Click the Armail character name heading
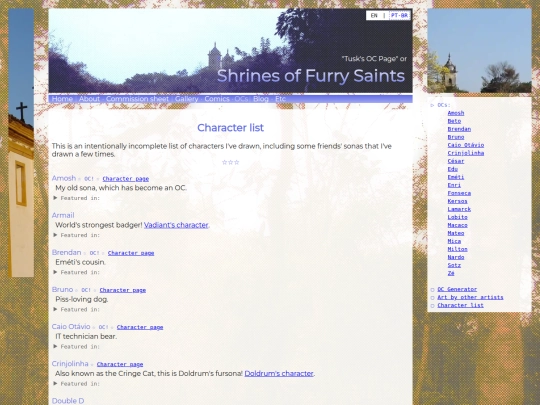Screen dimensions: 540x405 tap(63, 215)
